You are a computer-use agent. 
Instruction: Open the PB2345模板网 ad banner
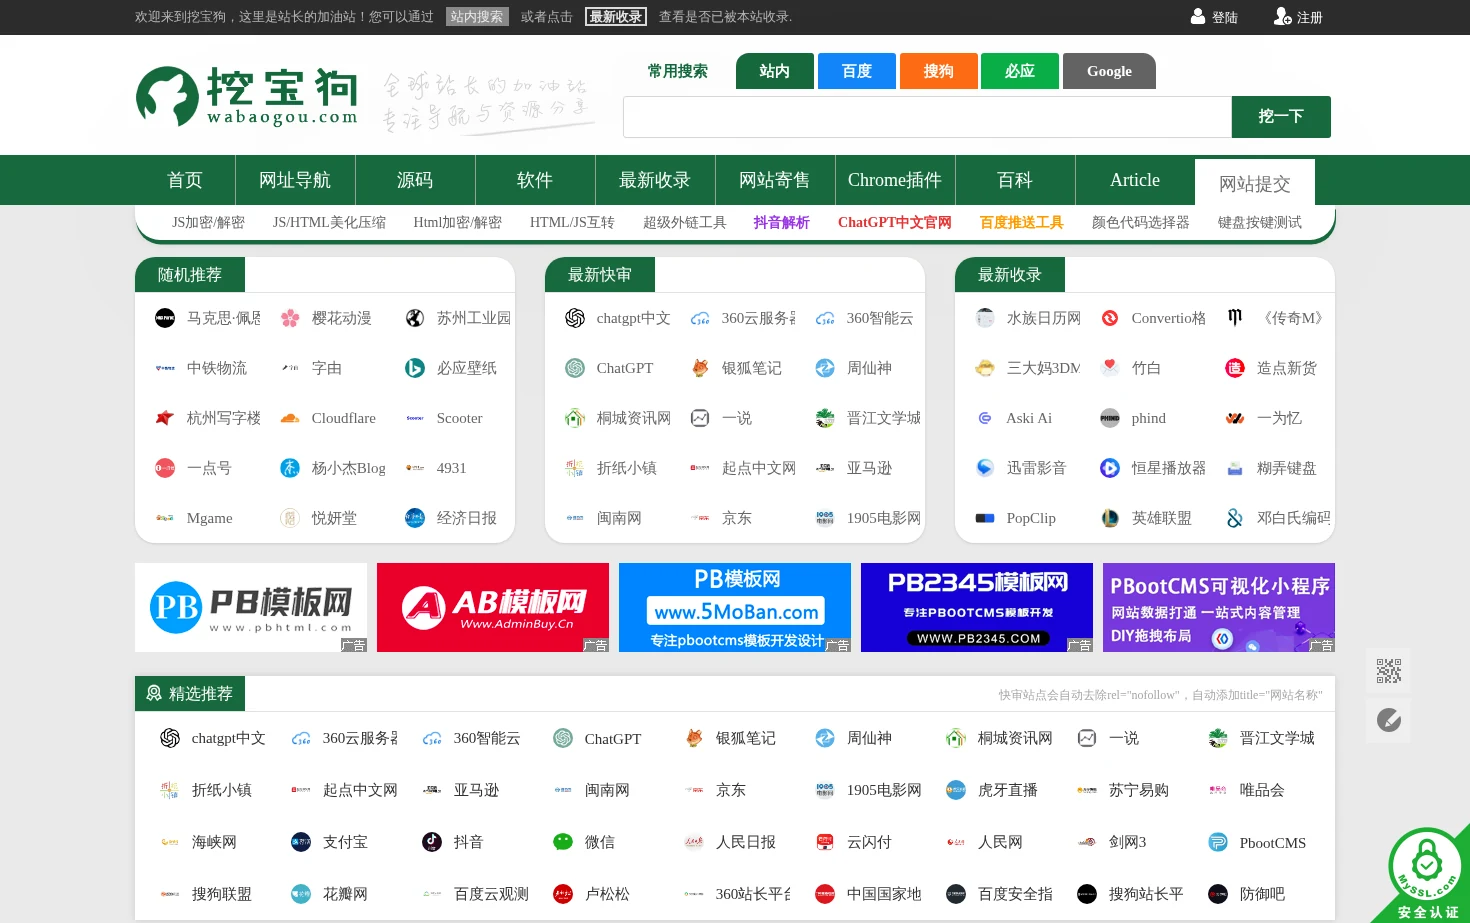point(977,608)
